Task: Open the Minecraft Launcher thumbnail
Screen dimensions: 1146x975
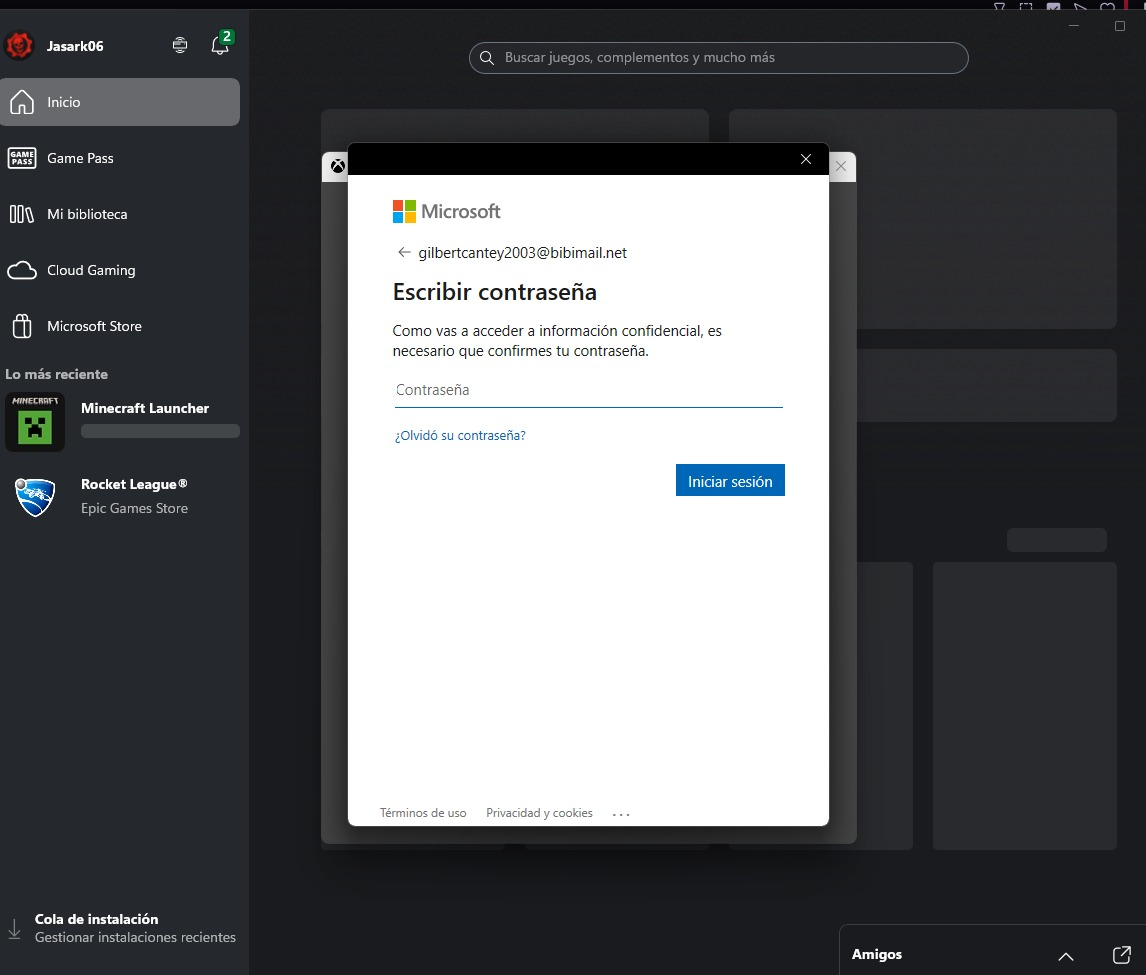Action: coord(35,422)
